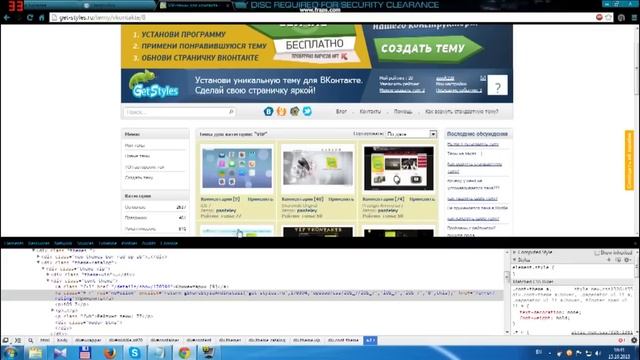
Task: Collapse the theme-catalog div node arrow
Action: (x=39, y=262)
